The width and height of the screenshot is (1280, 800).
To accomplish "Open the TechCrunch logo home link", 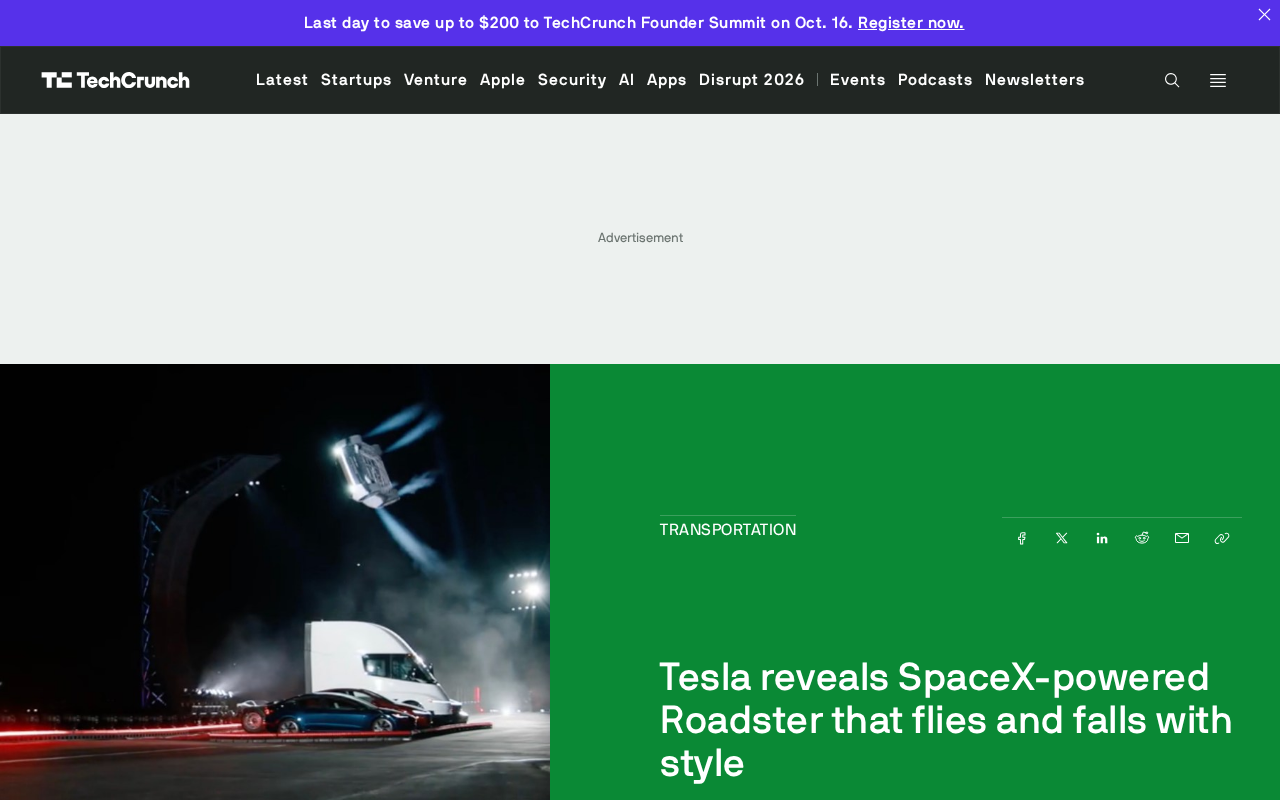I will [x=115, y=80].
